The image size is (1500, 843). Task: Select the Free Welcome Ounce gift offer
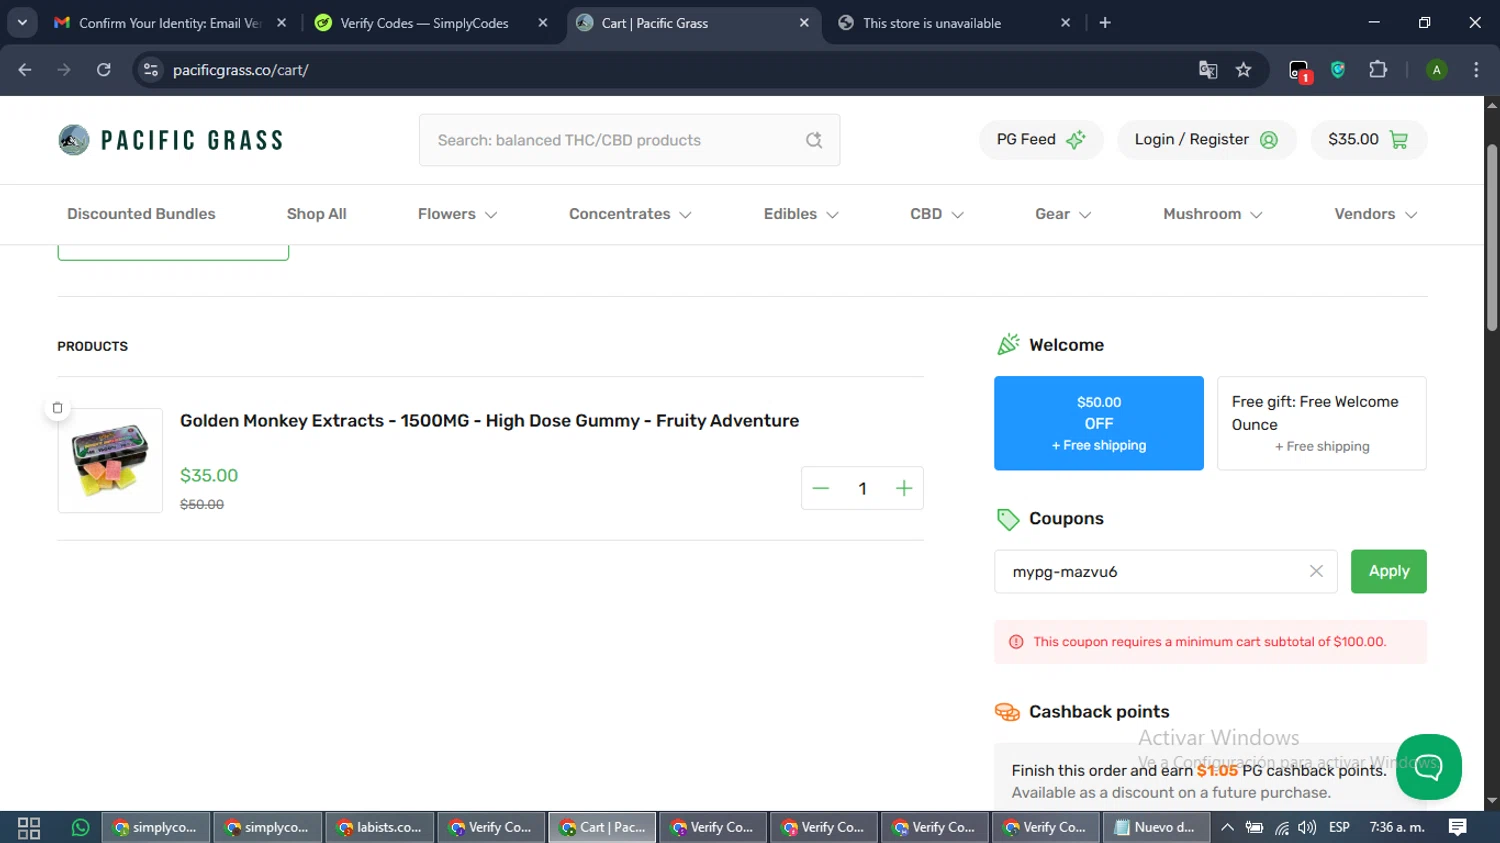pyautogui.click(x=1322, y=423)
